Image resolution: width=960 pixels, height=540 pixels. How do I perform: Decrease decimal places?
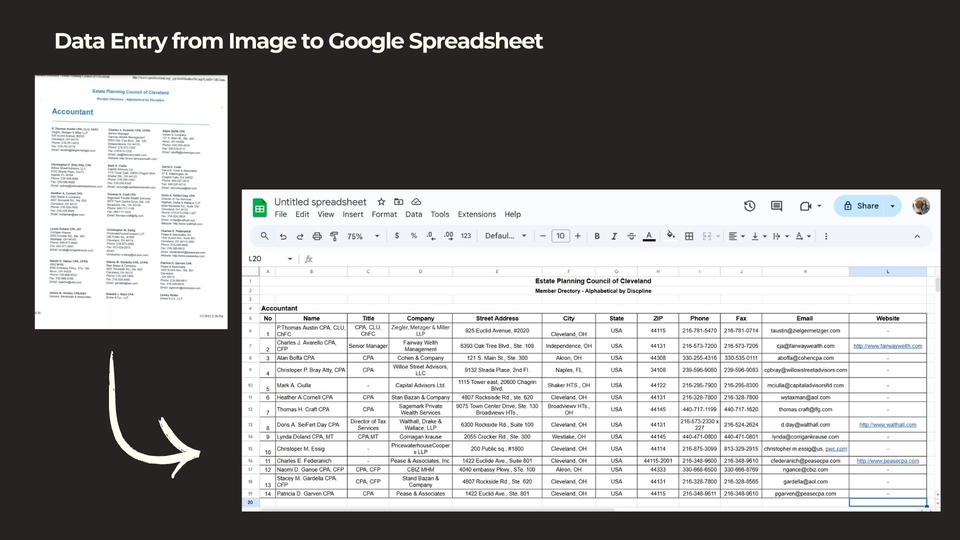(431, 236)
